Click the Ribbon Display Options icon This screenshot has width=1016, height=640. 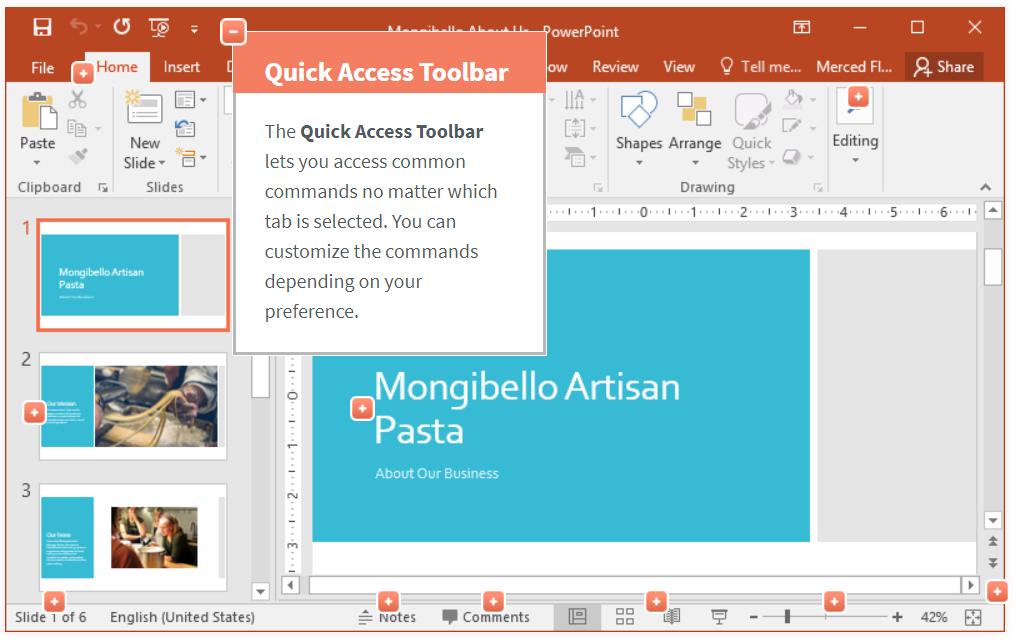(x=802, y=27)
